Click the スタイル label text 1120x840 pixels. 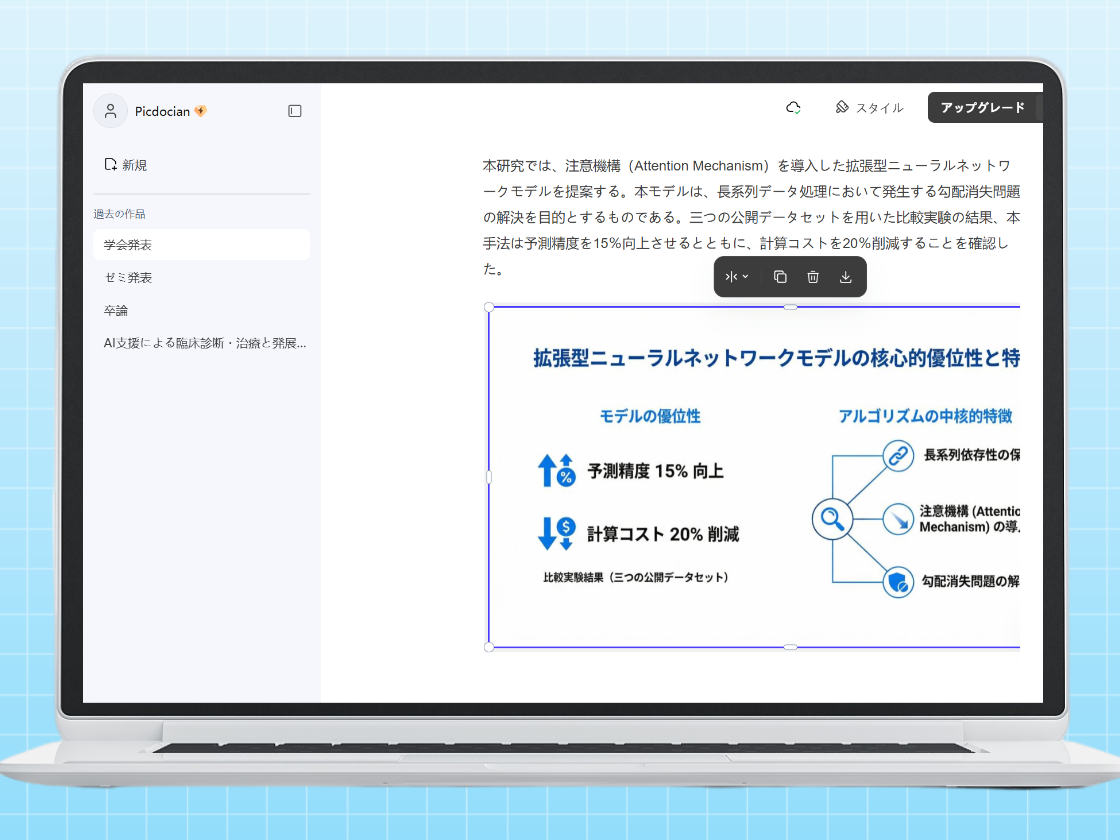tap(879, 108)
